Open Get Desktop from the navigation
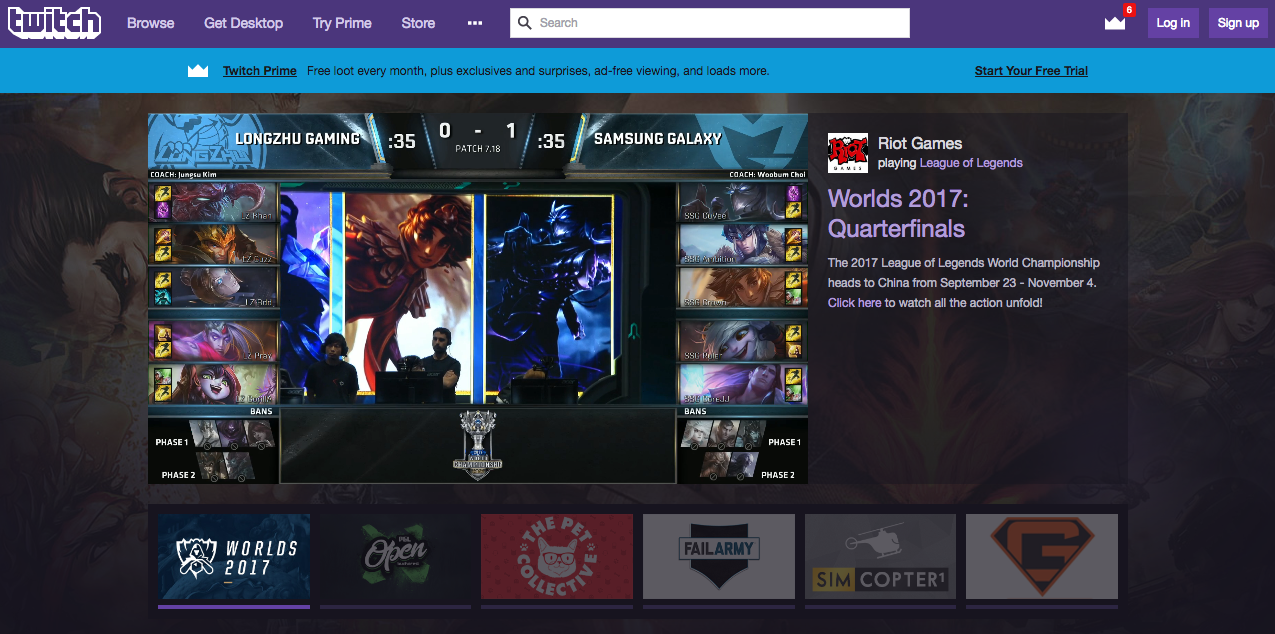 point(243,23)
